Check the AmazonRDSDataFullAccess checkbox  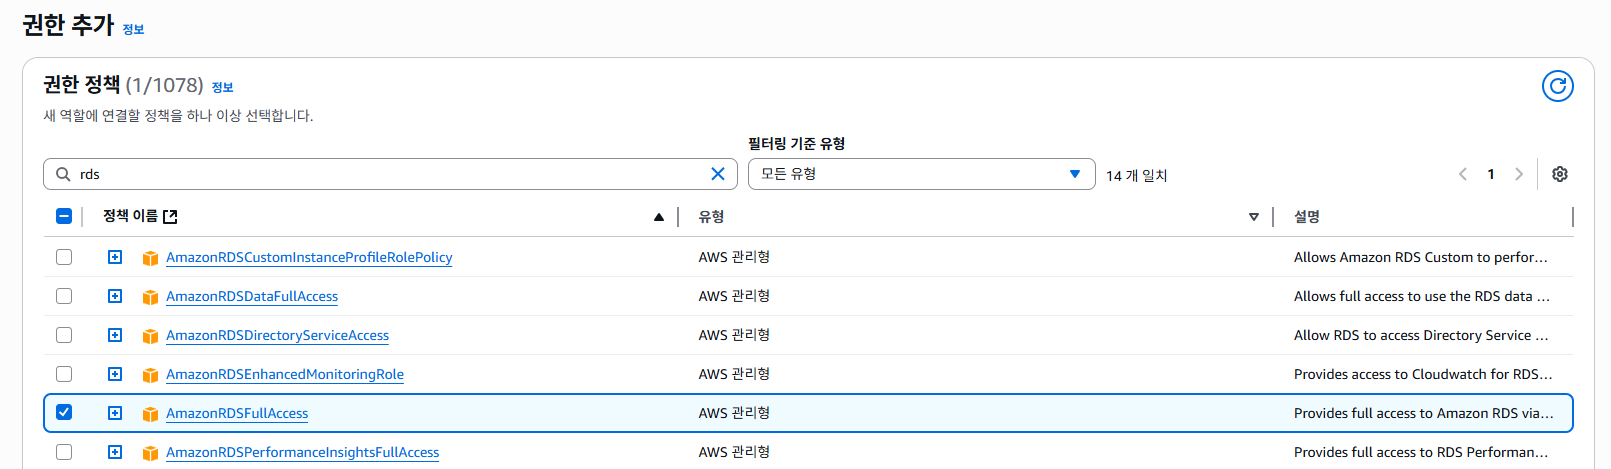pos(64,296)
